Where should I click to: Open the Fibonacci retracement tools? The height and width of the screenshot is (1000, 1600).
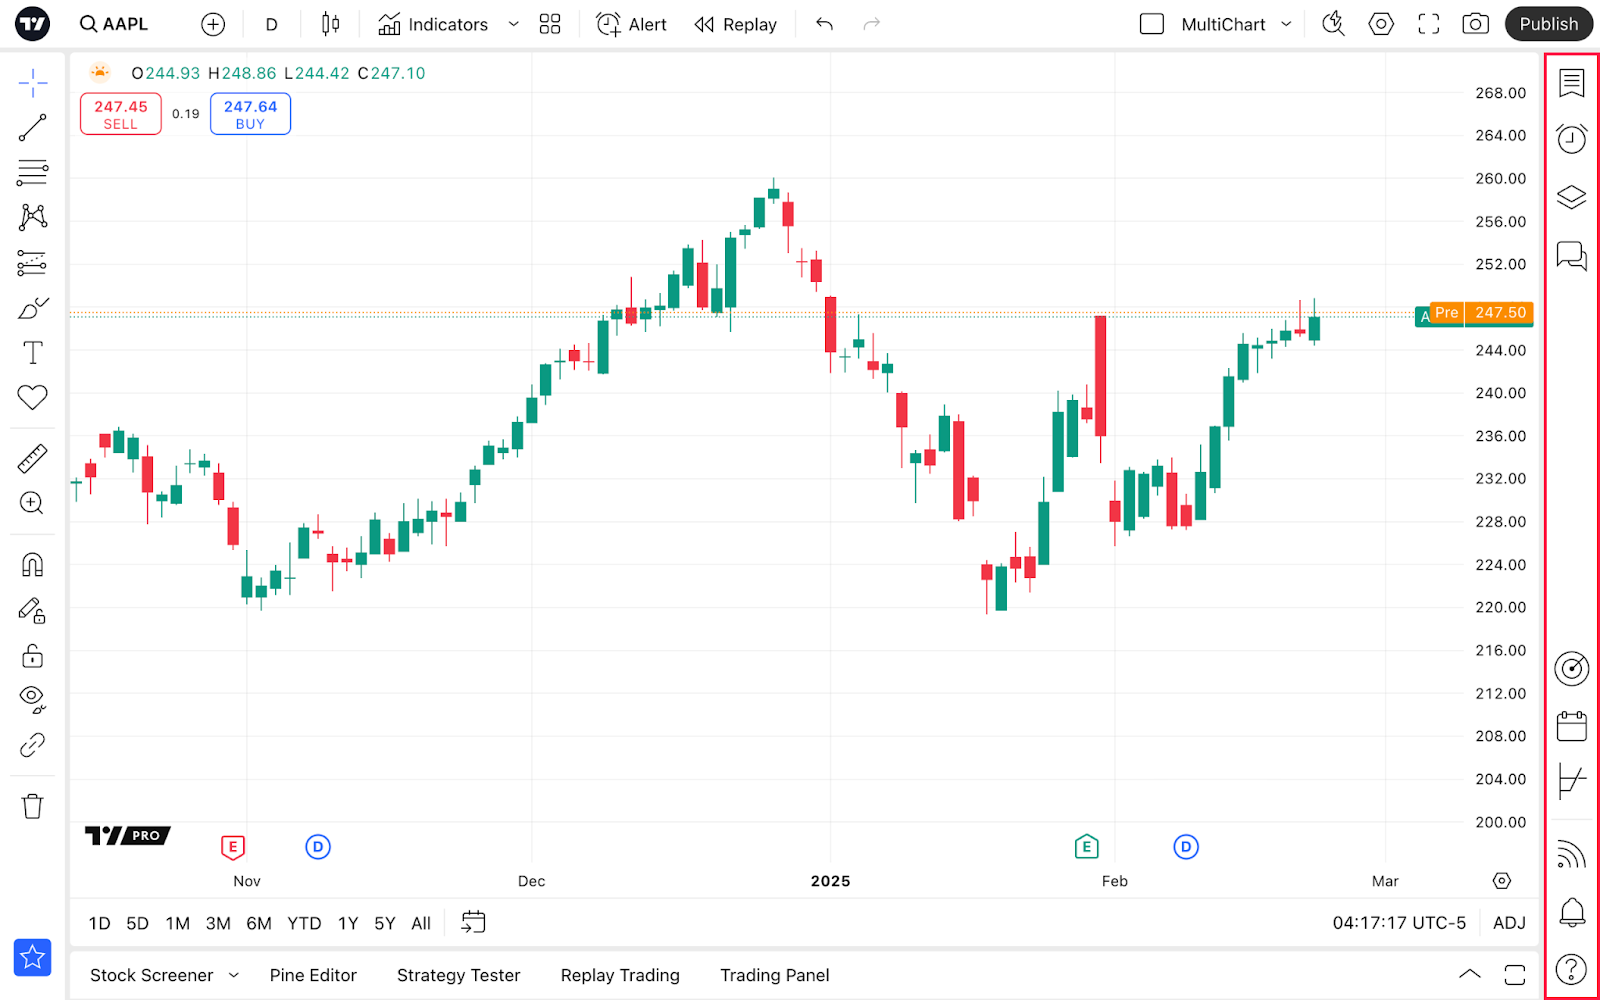pos(32,173)
